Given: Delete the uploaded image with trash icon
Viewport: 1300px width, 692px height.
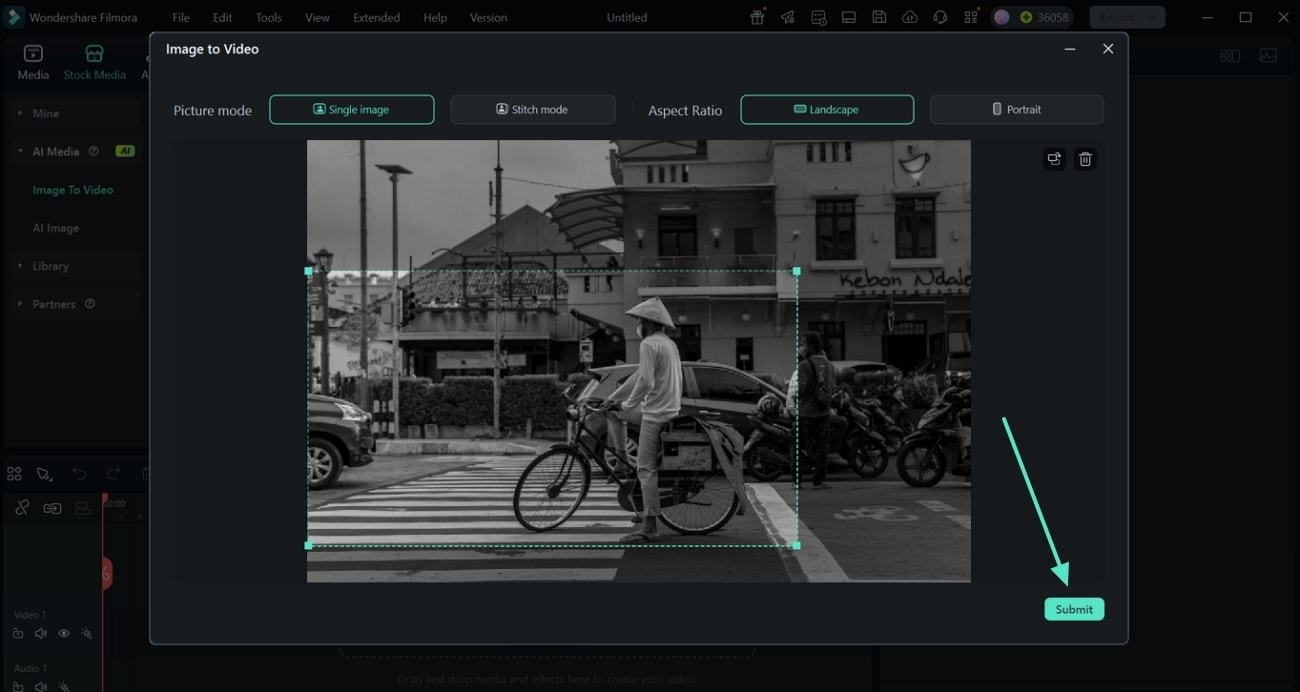Looking at the screenshot, I should 1085,159.
